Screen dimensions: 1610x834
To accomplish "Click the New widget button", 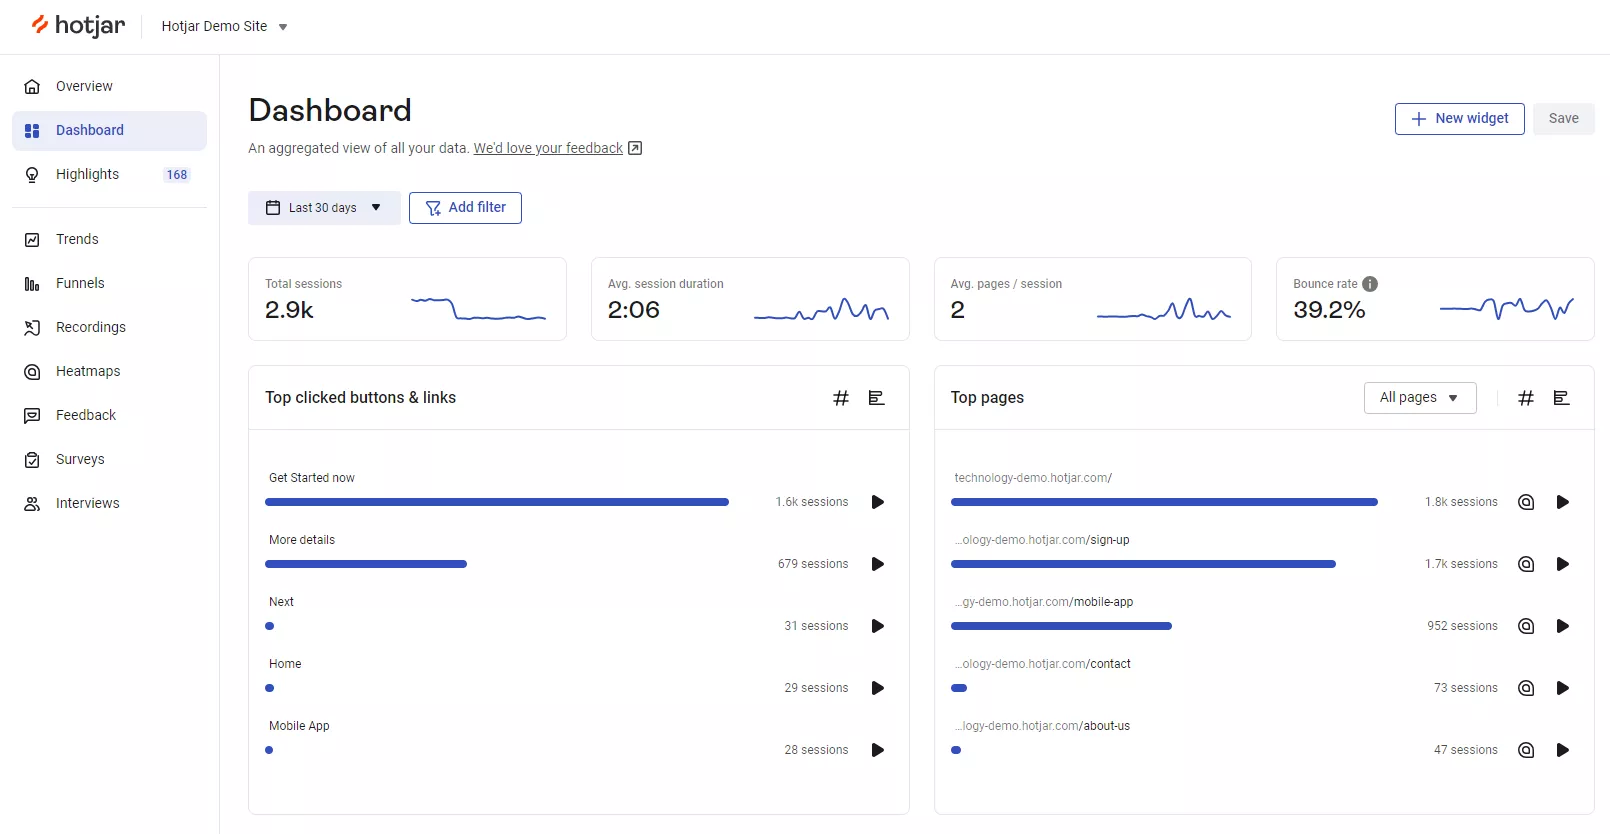I will pos(1459,118).
